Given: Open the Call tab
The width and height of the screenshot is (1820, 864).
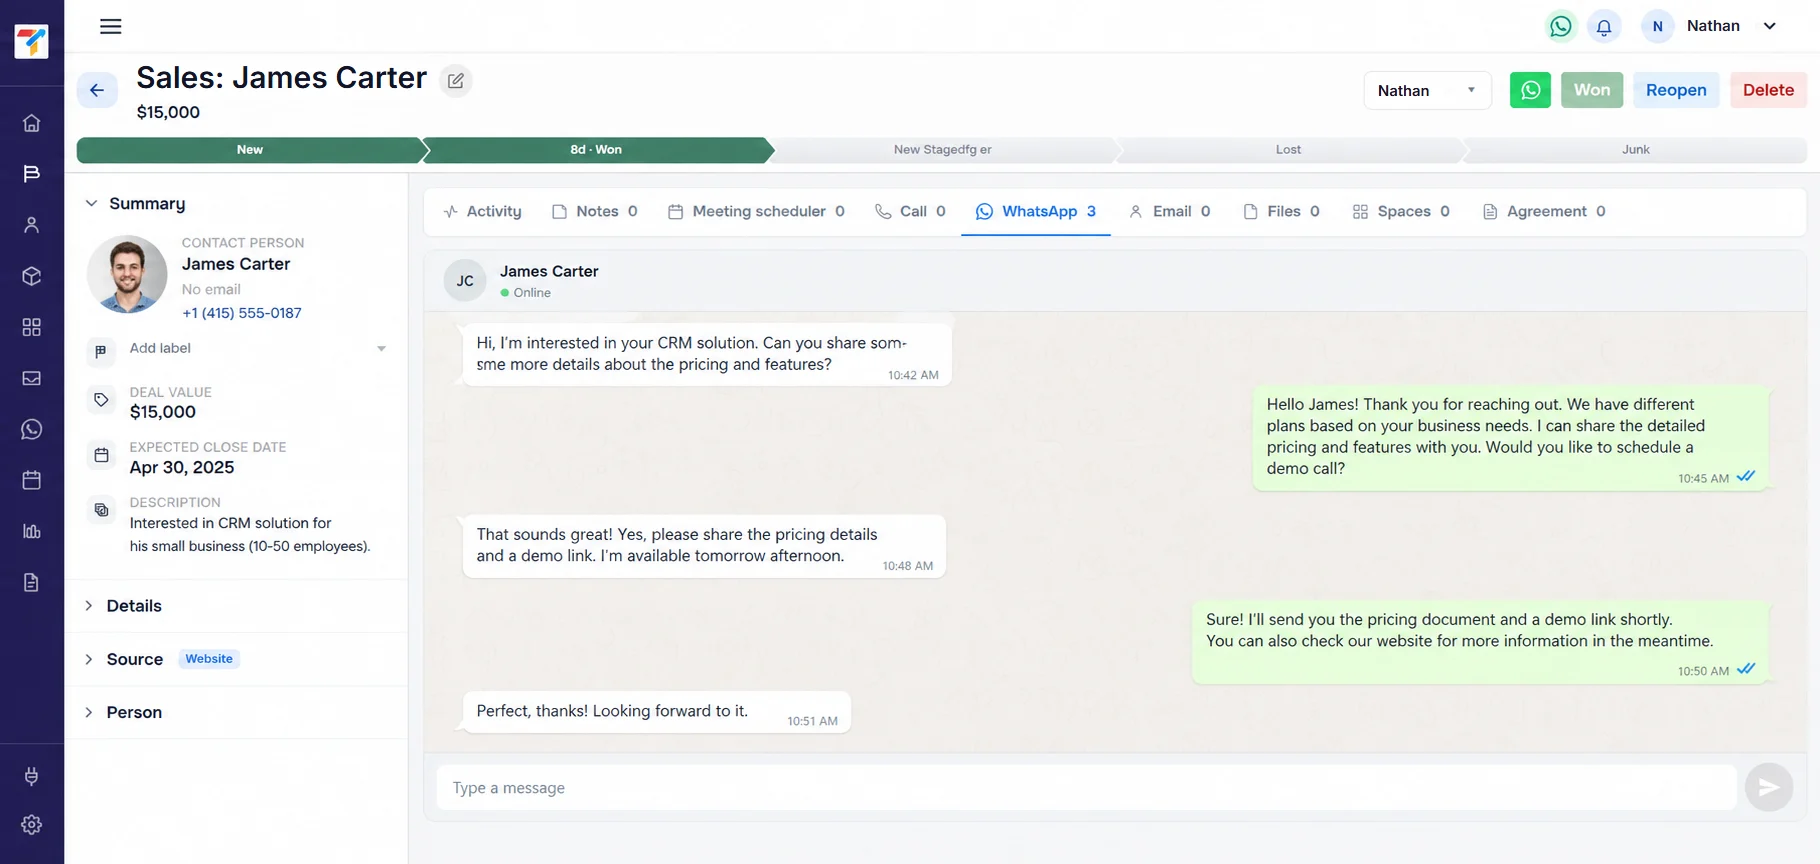Looking at the screenshot, I should tap(910, 212).
